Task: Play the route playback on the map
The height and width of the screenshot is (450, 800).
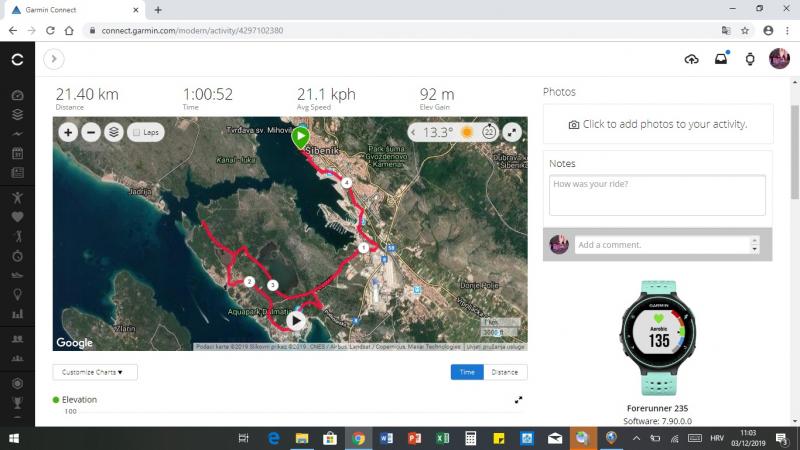Action: tap(297, 321)
